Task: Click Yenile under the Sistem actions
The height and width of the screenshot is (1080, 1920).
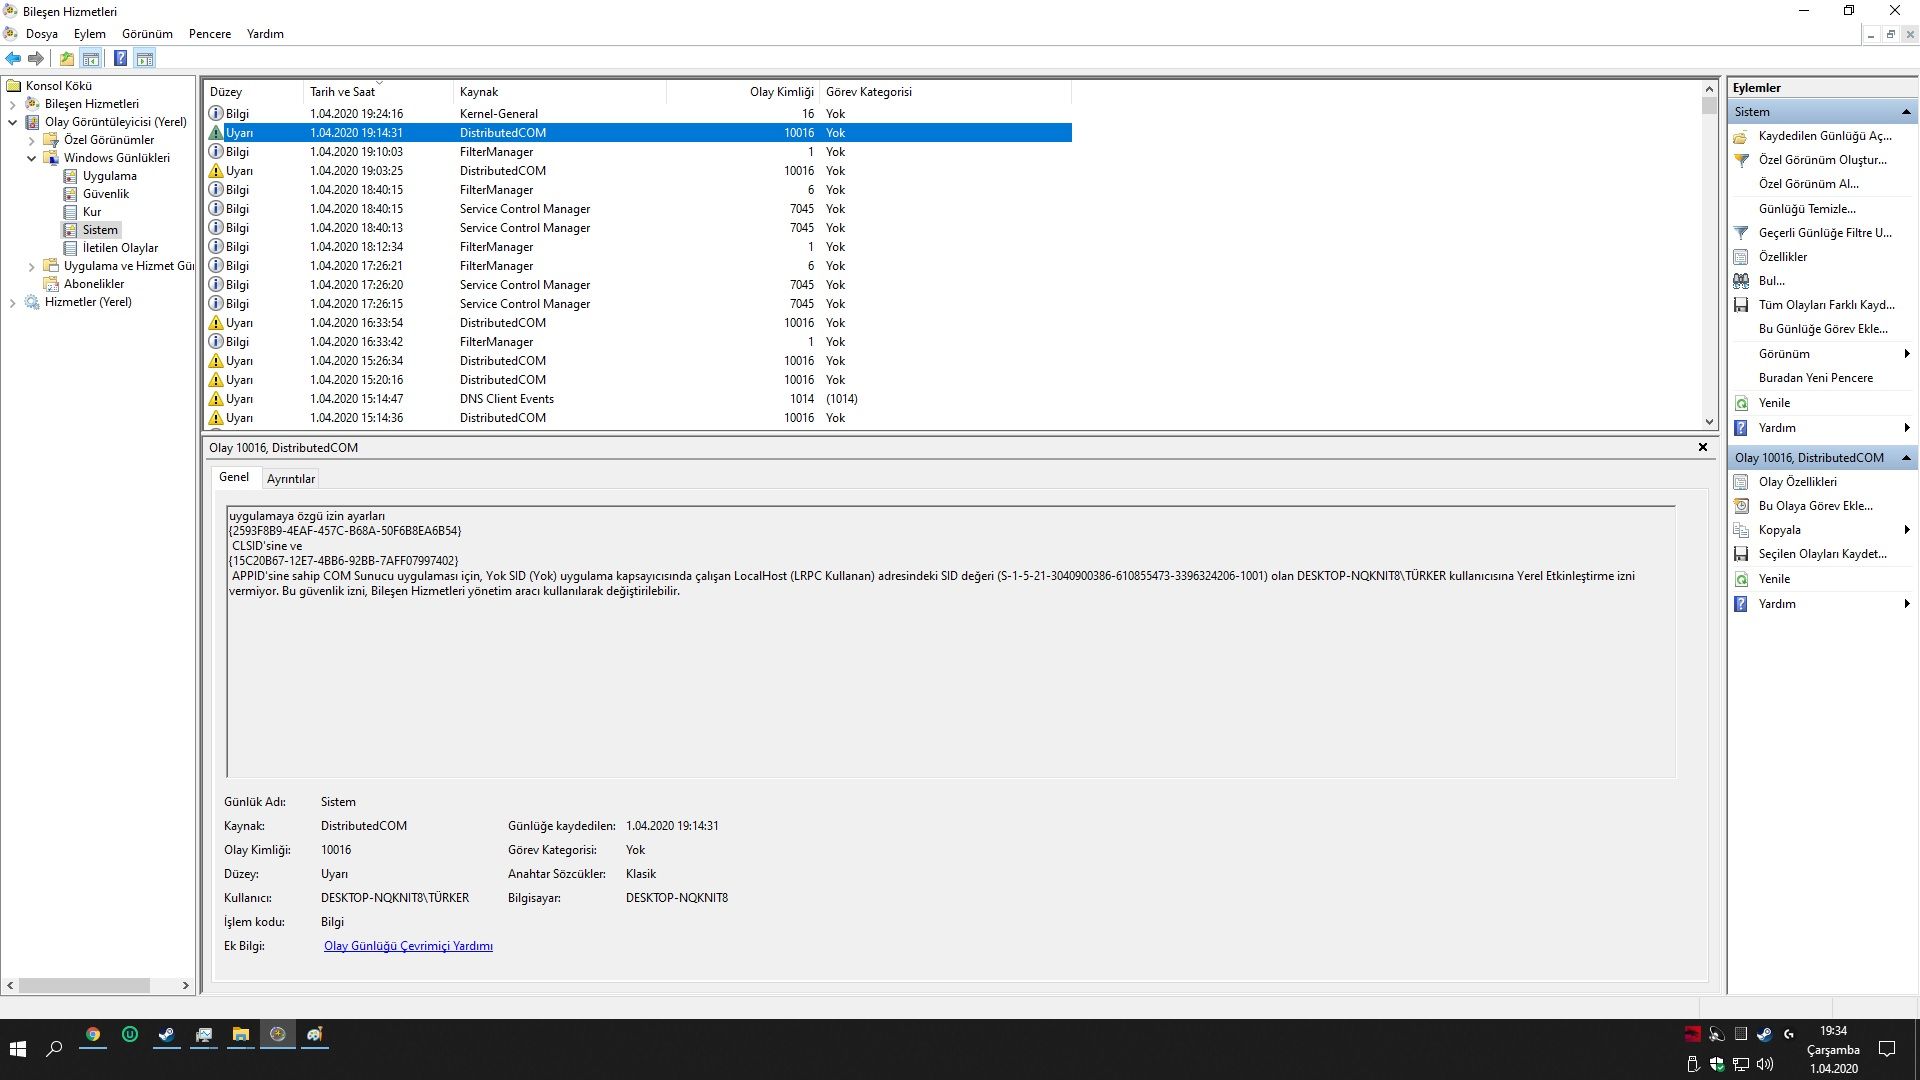Action: [1774, 403]
